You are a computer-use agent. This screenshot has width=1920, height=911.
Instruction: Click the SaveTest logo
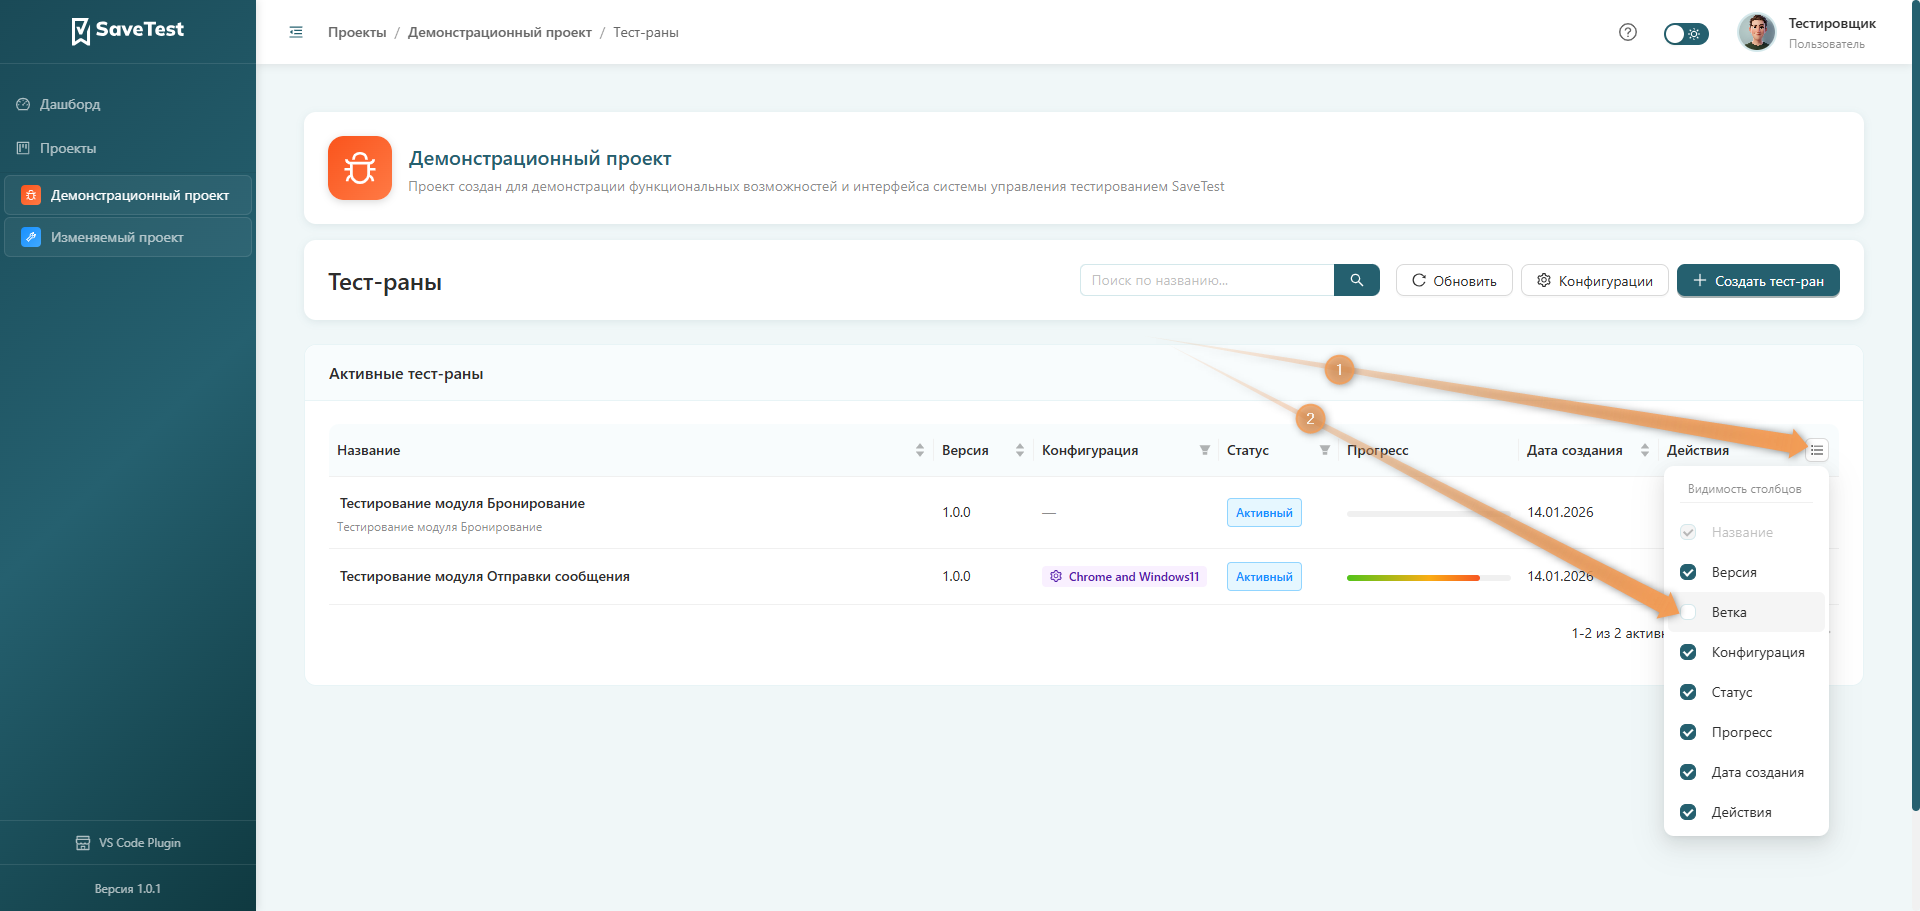click(128, 30)
